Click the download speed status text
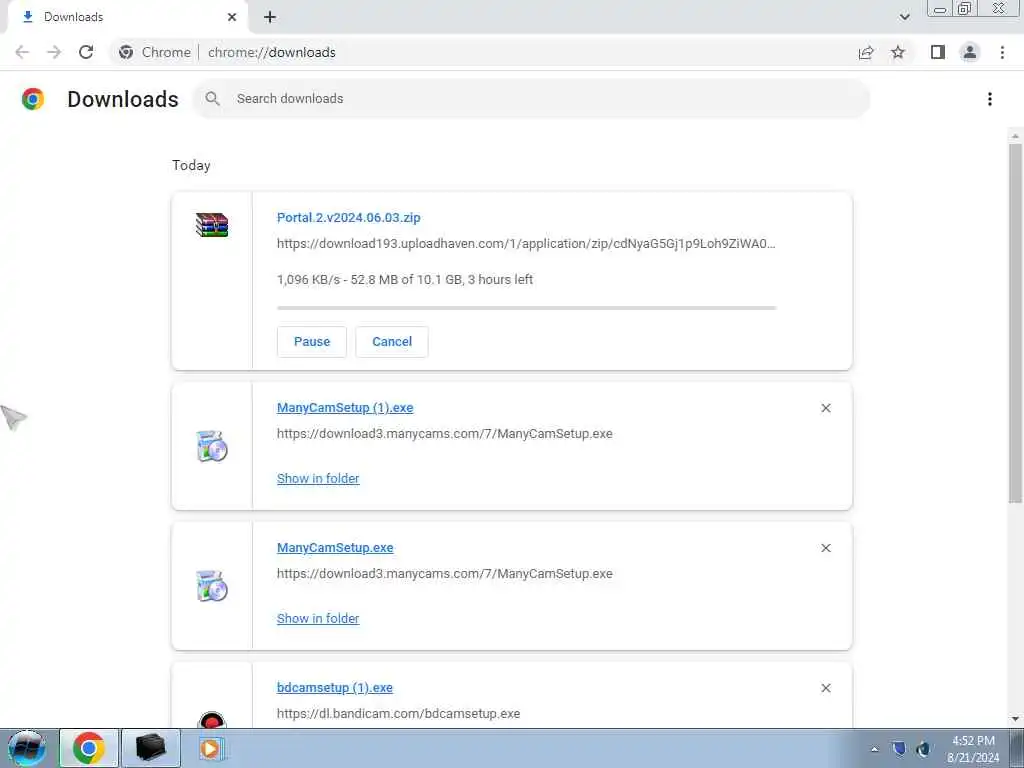 (x=405, y=280)
